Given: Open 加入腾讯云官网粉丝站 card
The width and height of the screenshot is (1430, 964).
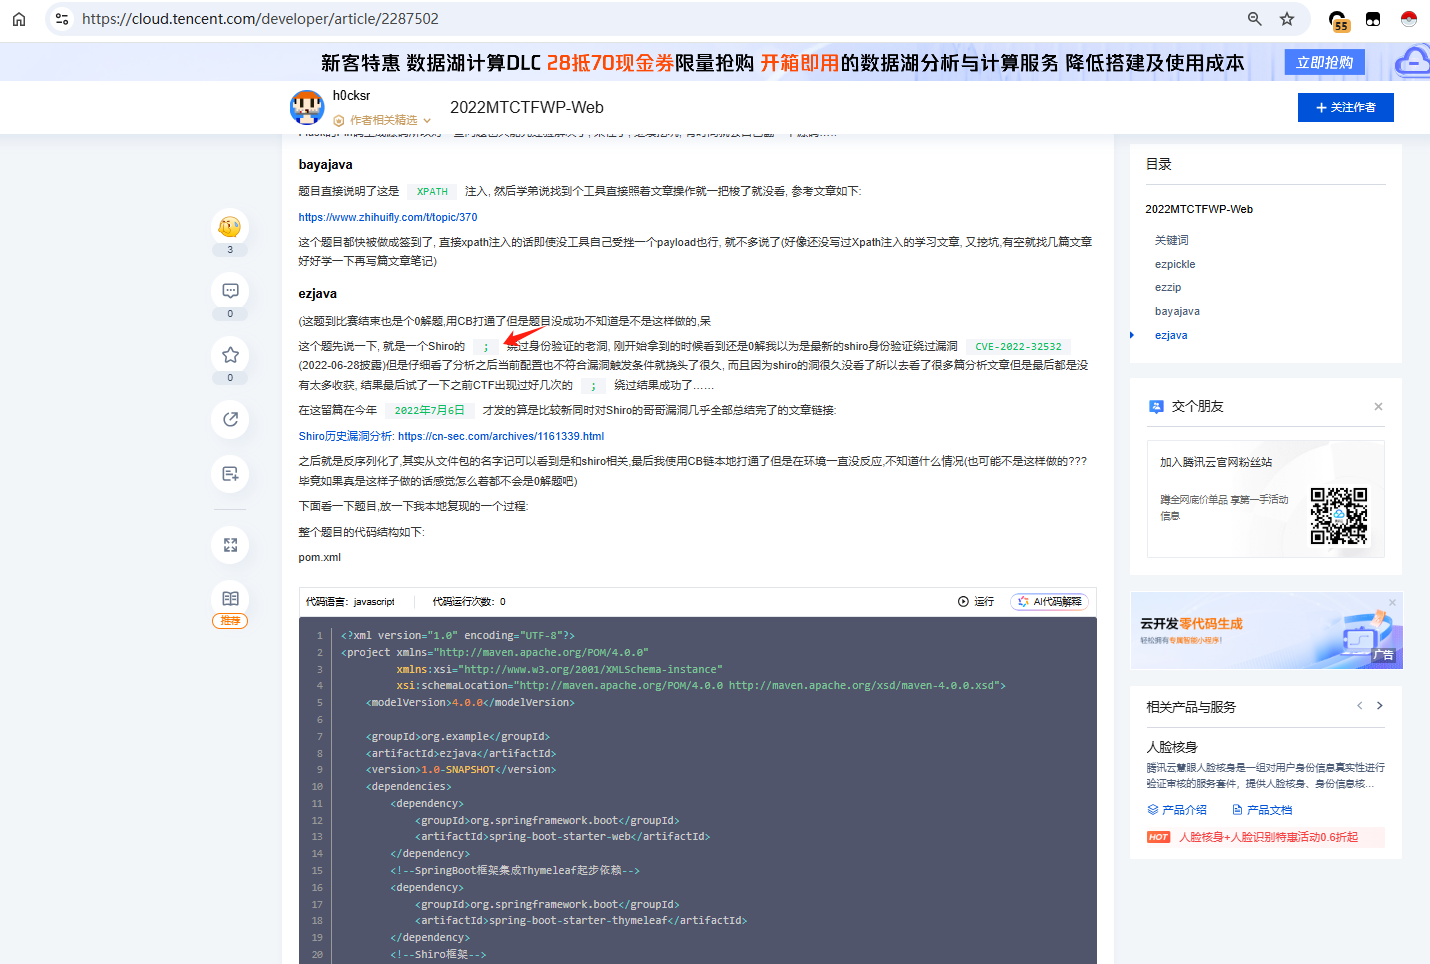Looking at the screenshot, I should 1265,499.
